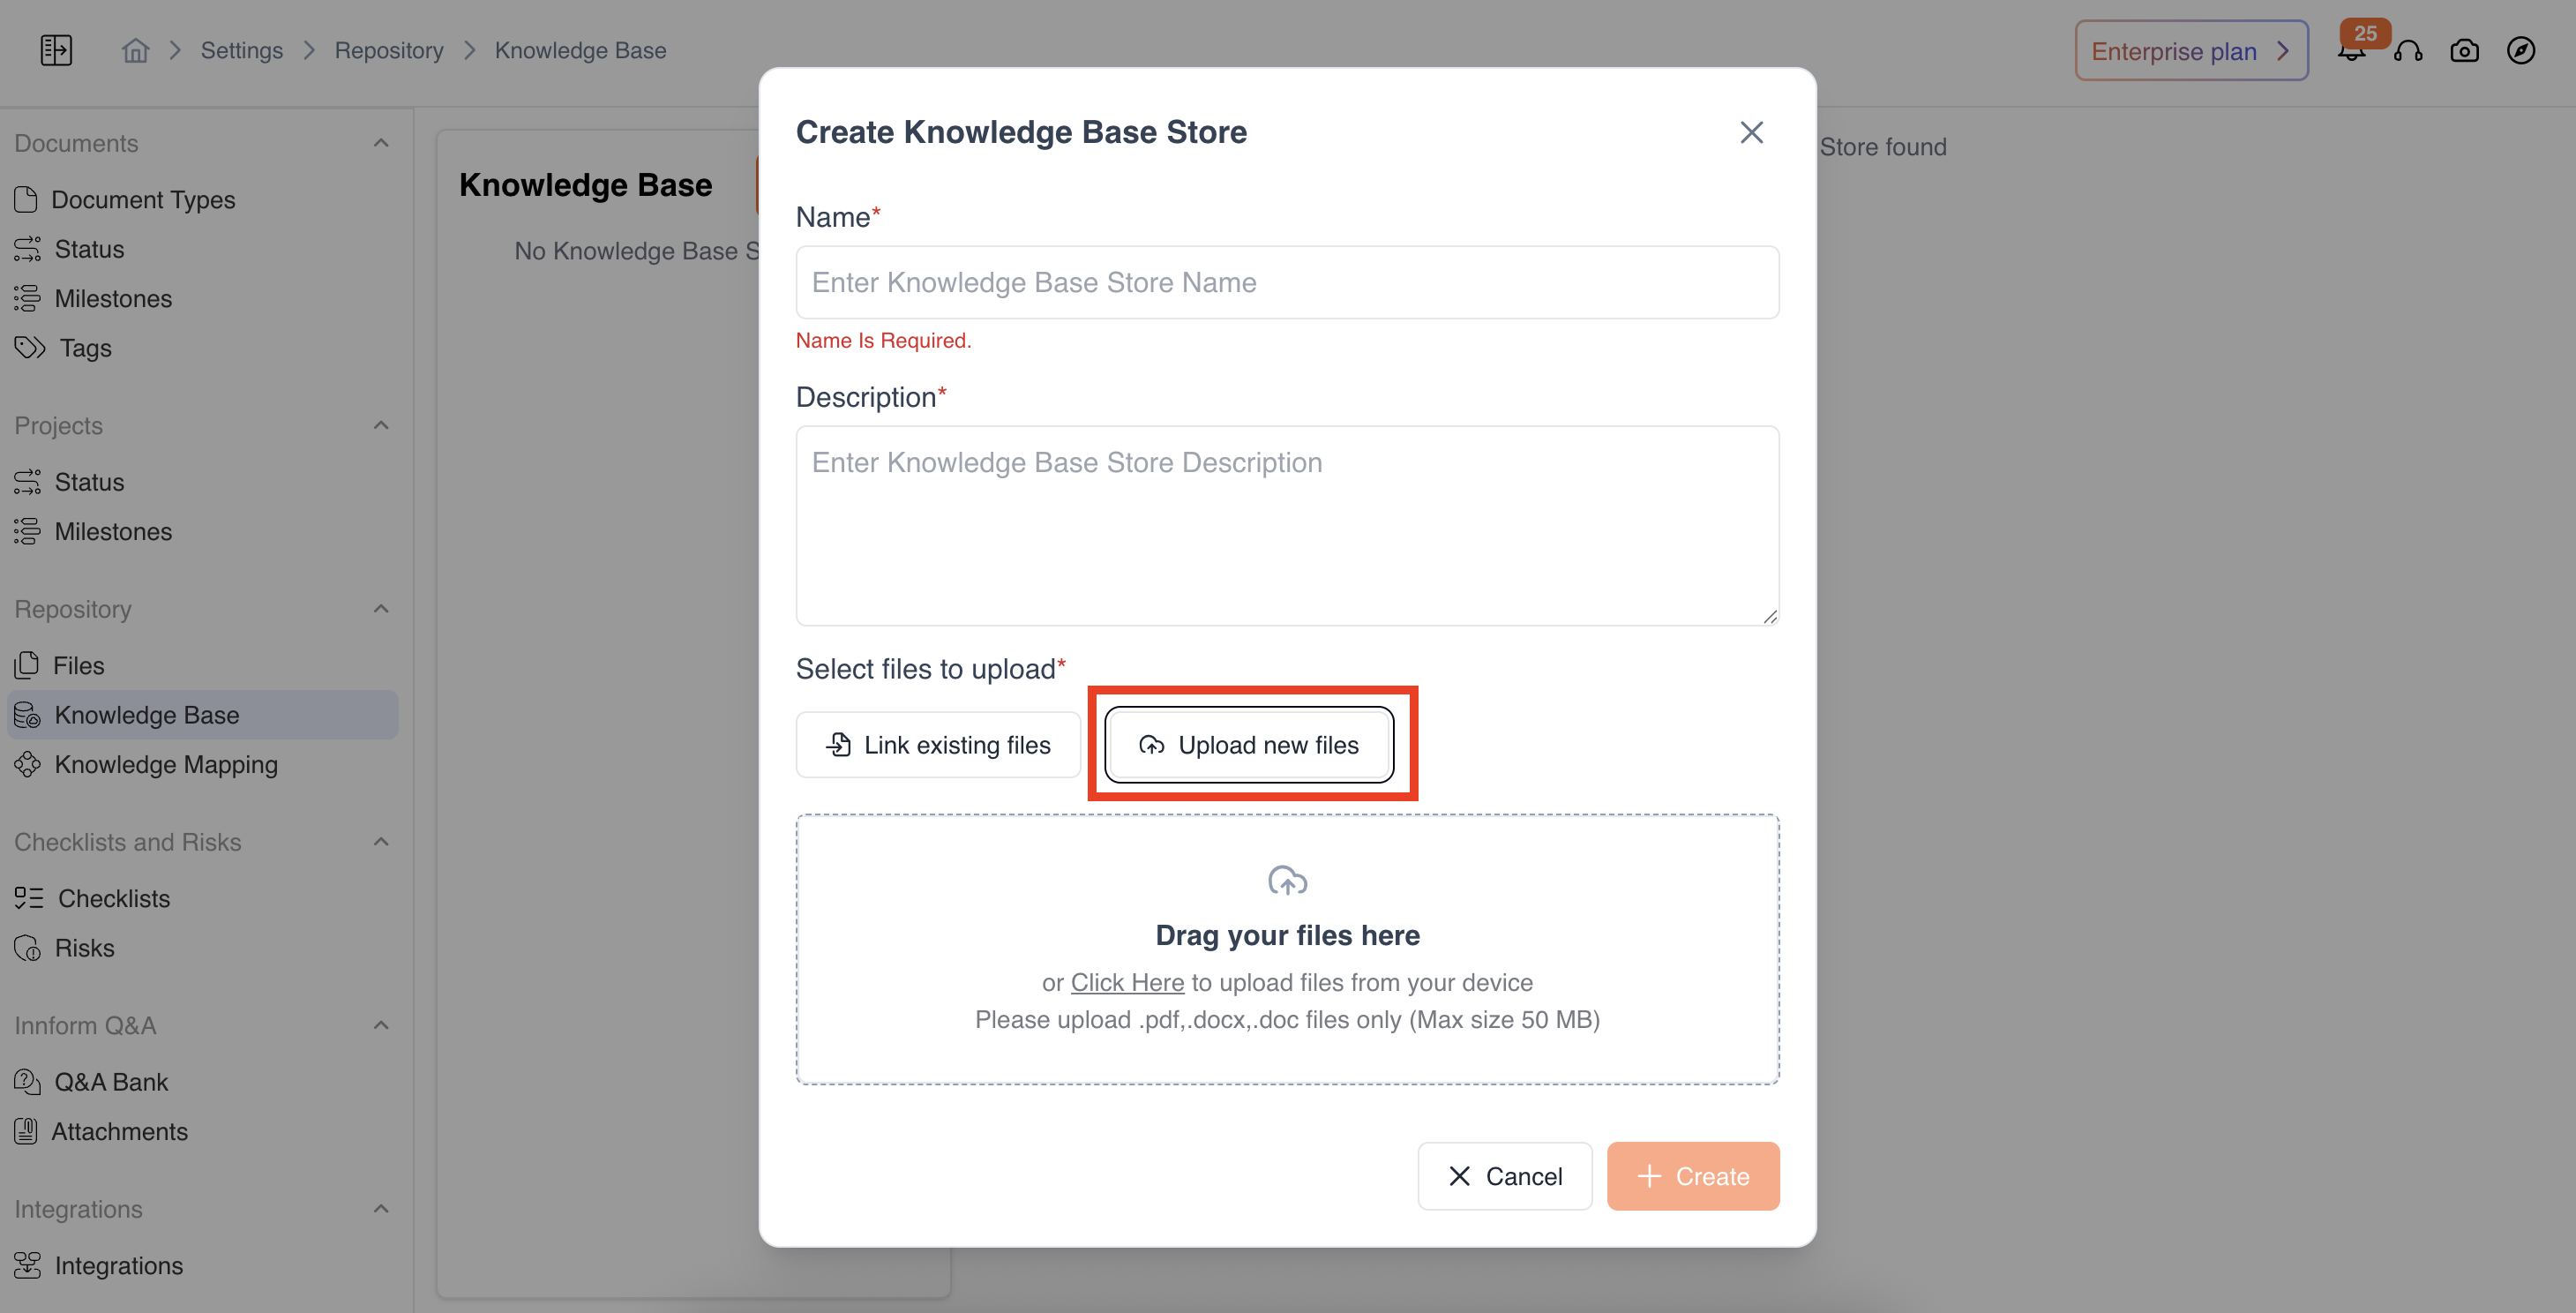Open Document Types in sidebar
This screenshot has height=1313, width=2576.
tap(143, 199)
